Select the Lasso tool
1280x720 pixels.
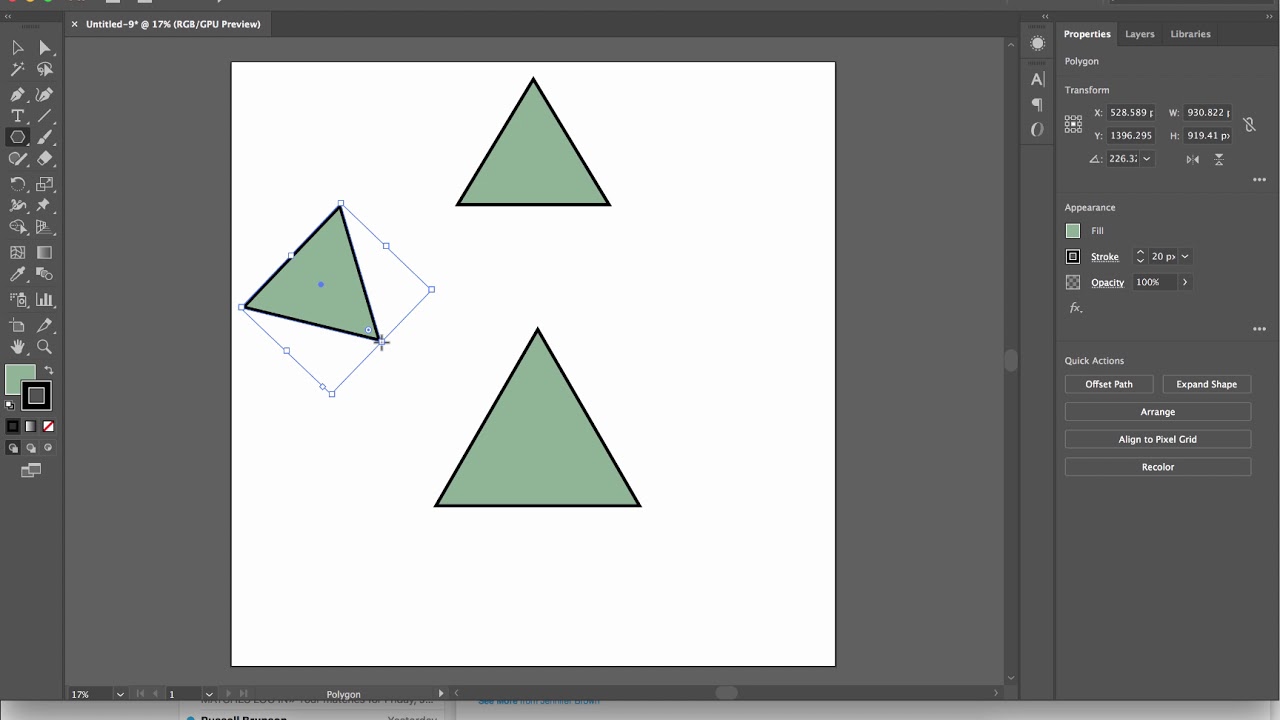[x=45, y=70]
